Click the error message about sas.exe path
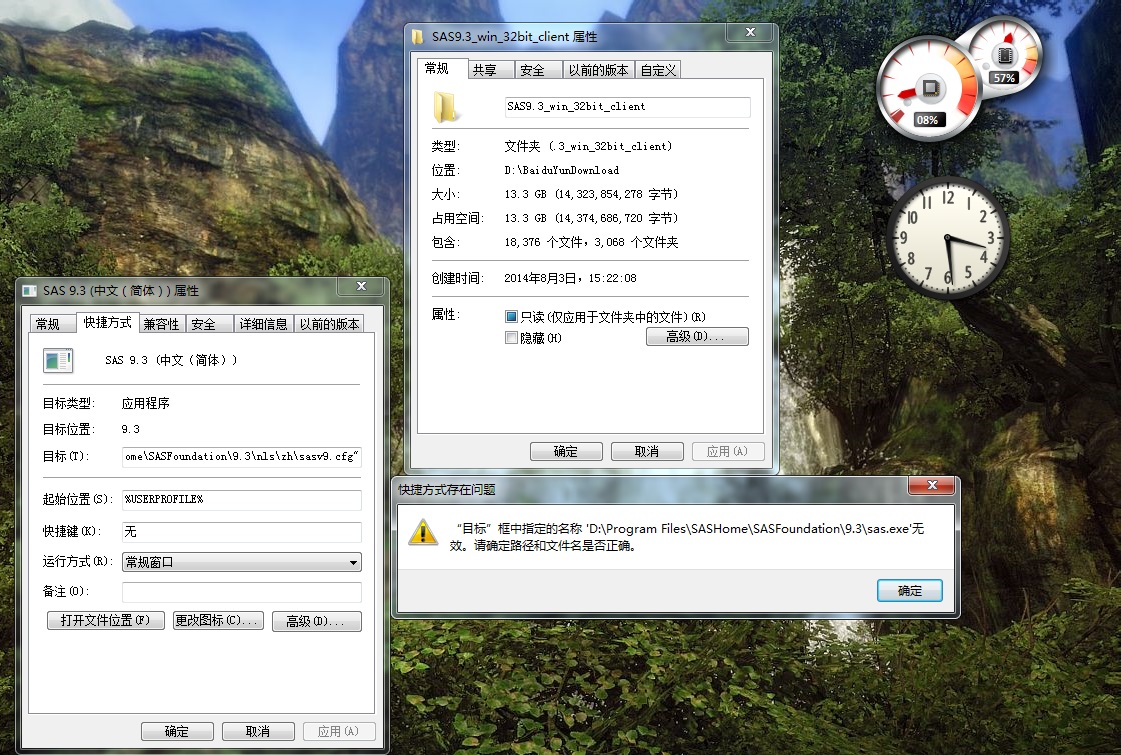This screenshot has width=1121, height=755. point(686,537)
